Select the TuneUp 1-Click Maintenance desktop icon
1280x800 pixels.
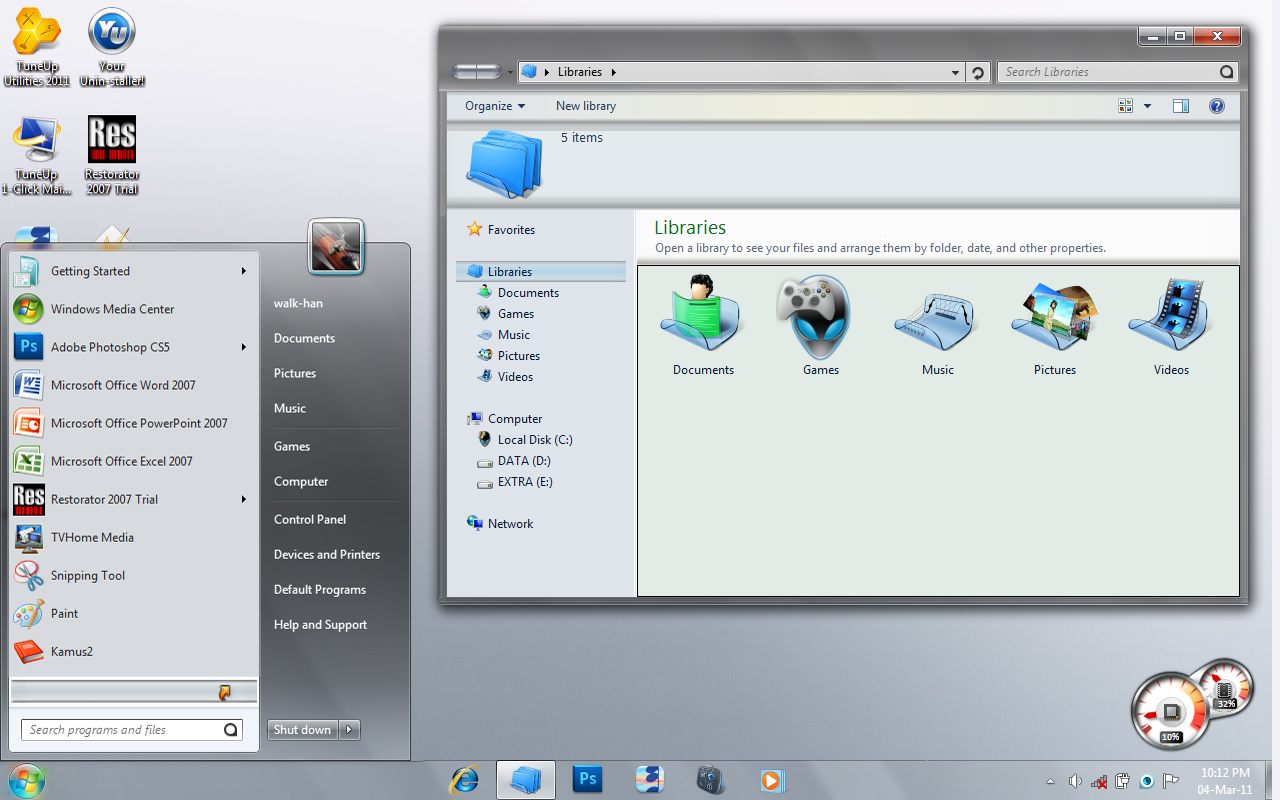coord(37,155)
